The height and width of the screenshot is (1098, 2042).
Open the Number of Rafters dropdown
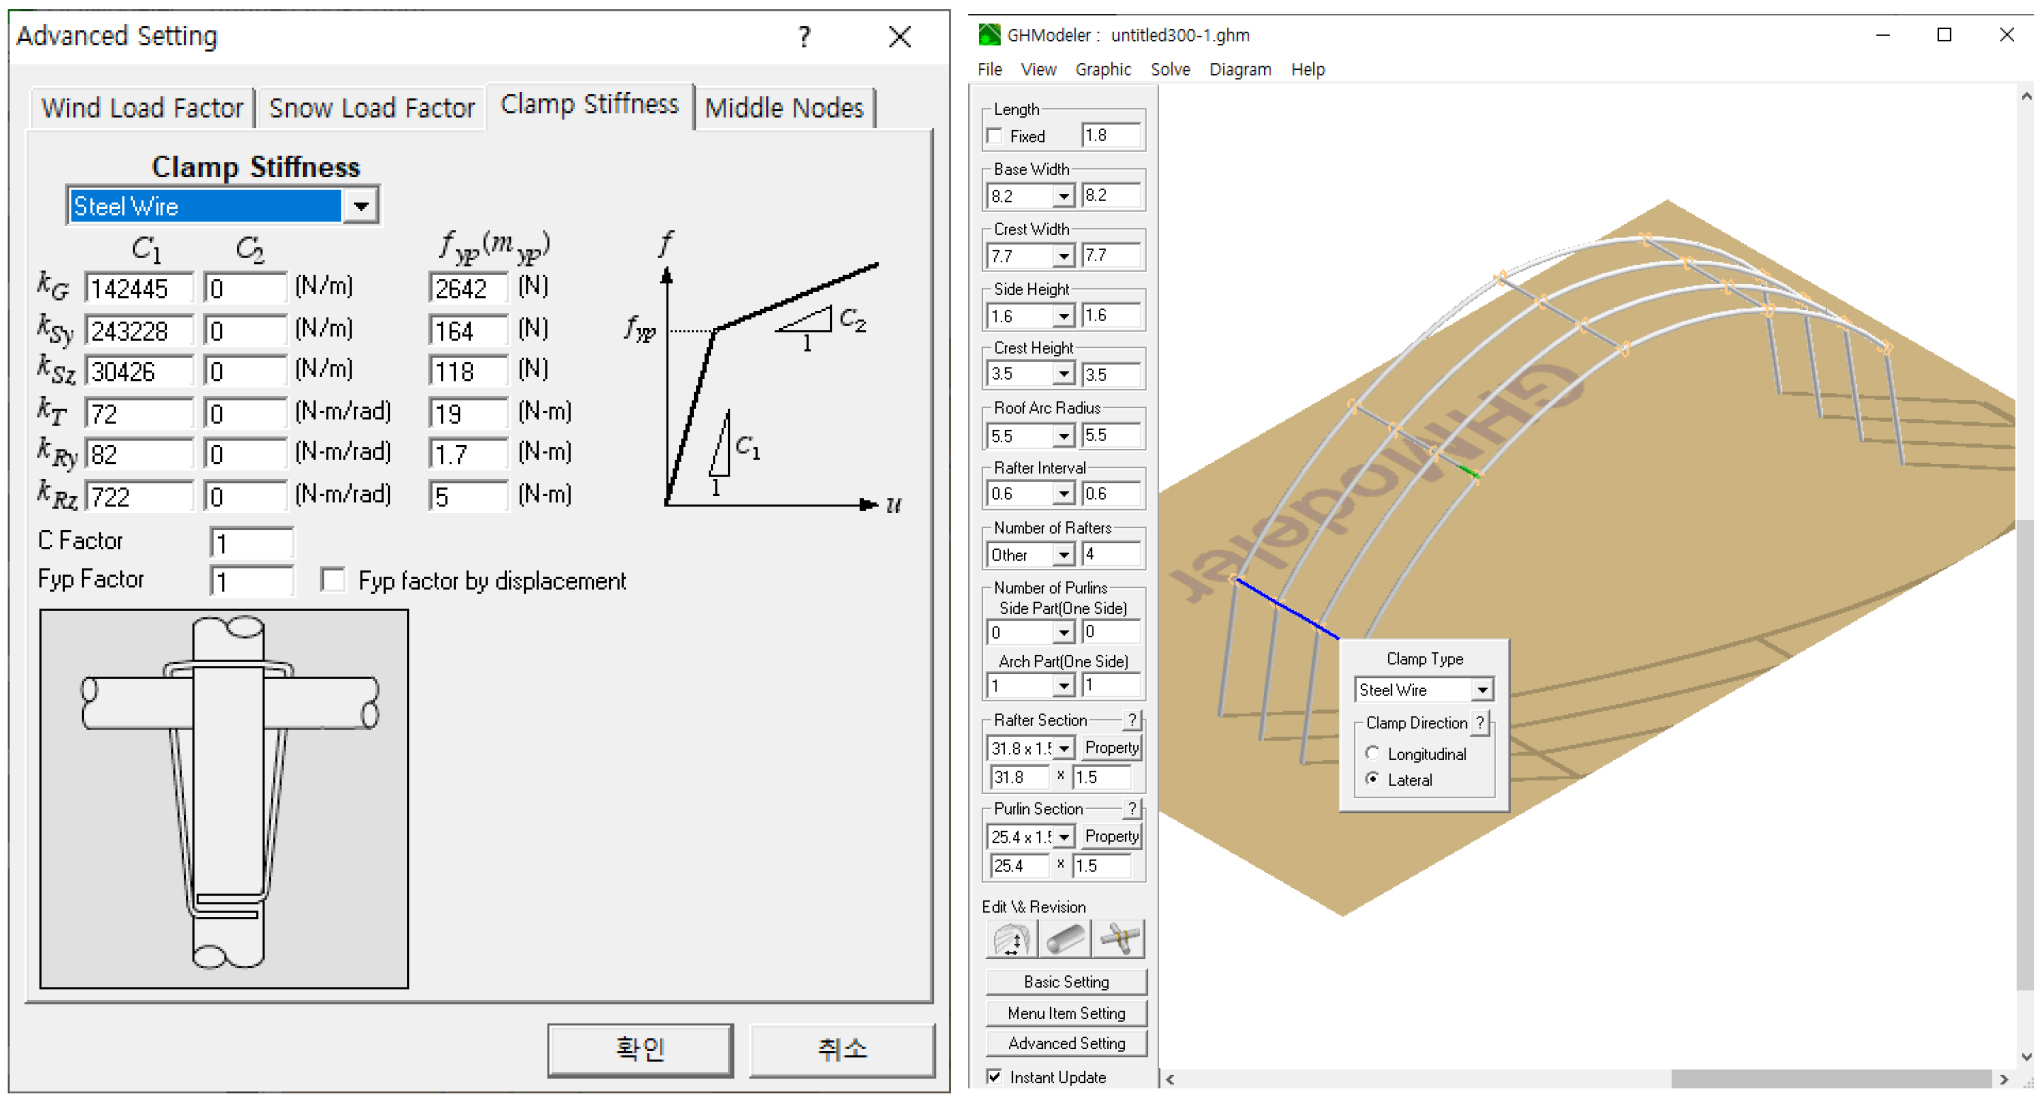click(x=1063, y=555)
